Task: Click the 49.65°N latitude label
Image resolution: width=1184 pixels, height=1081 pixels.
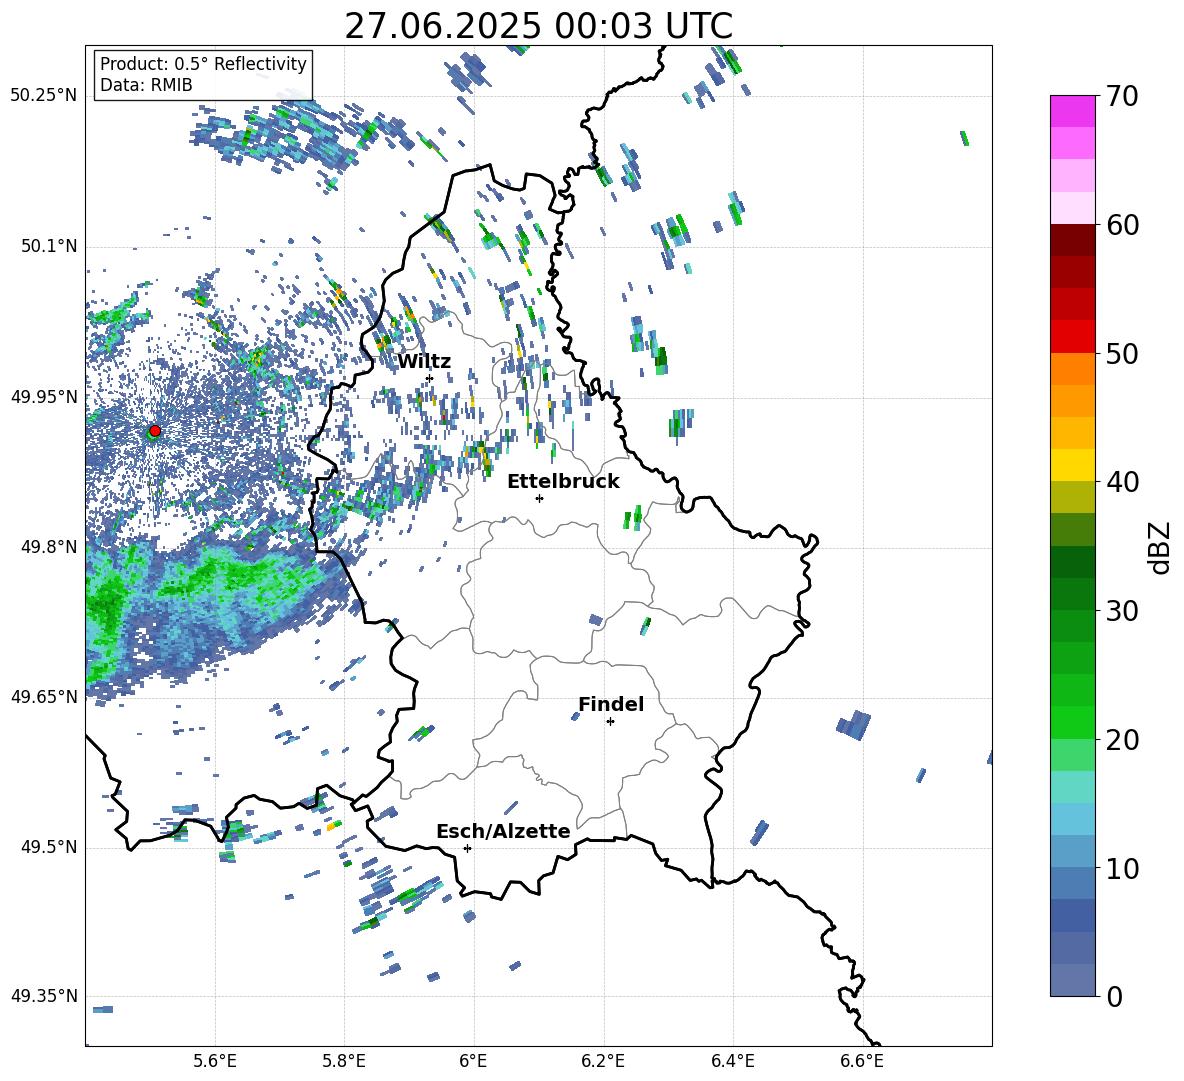Action: click(44, 696)
